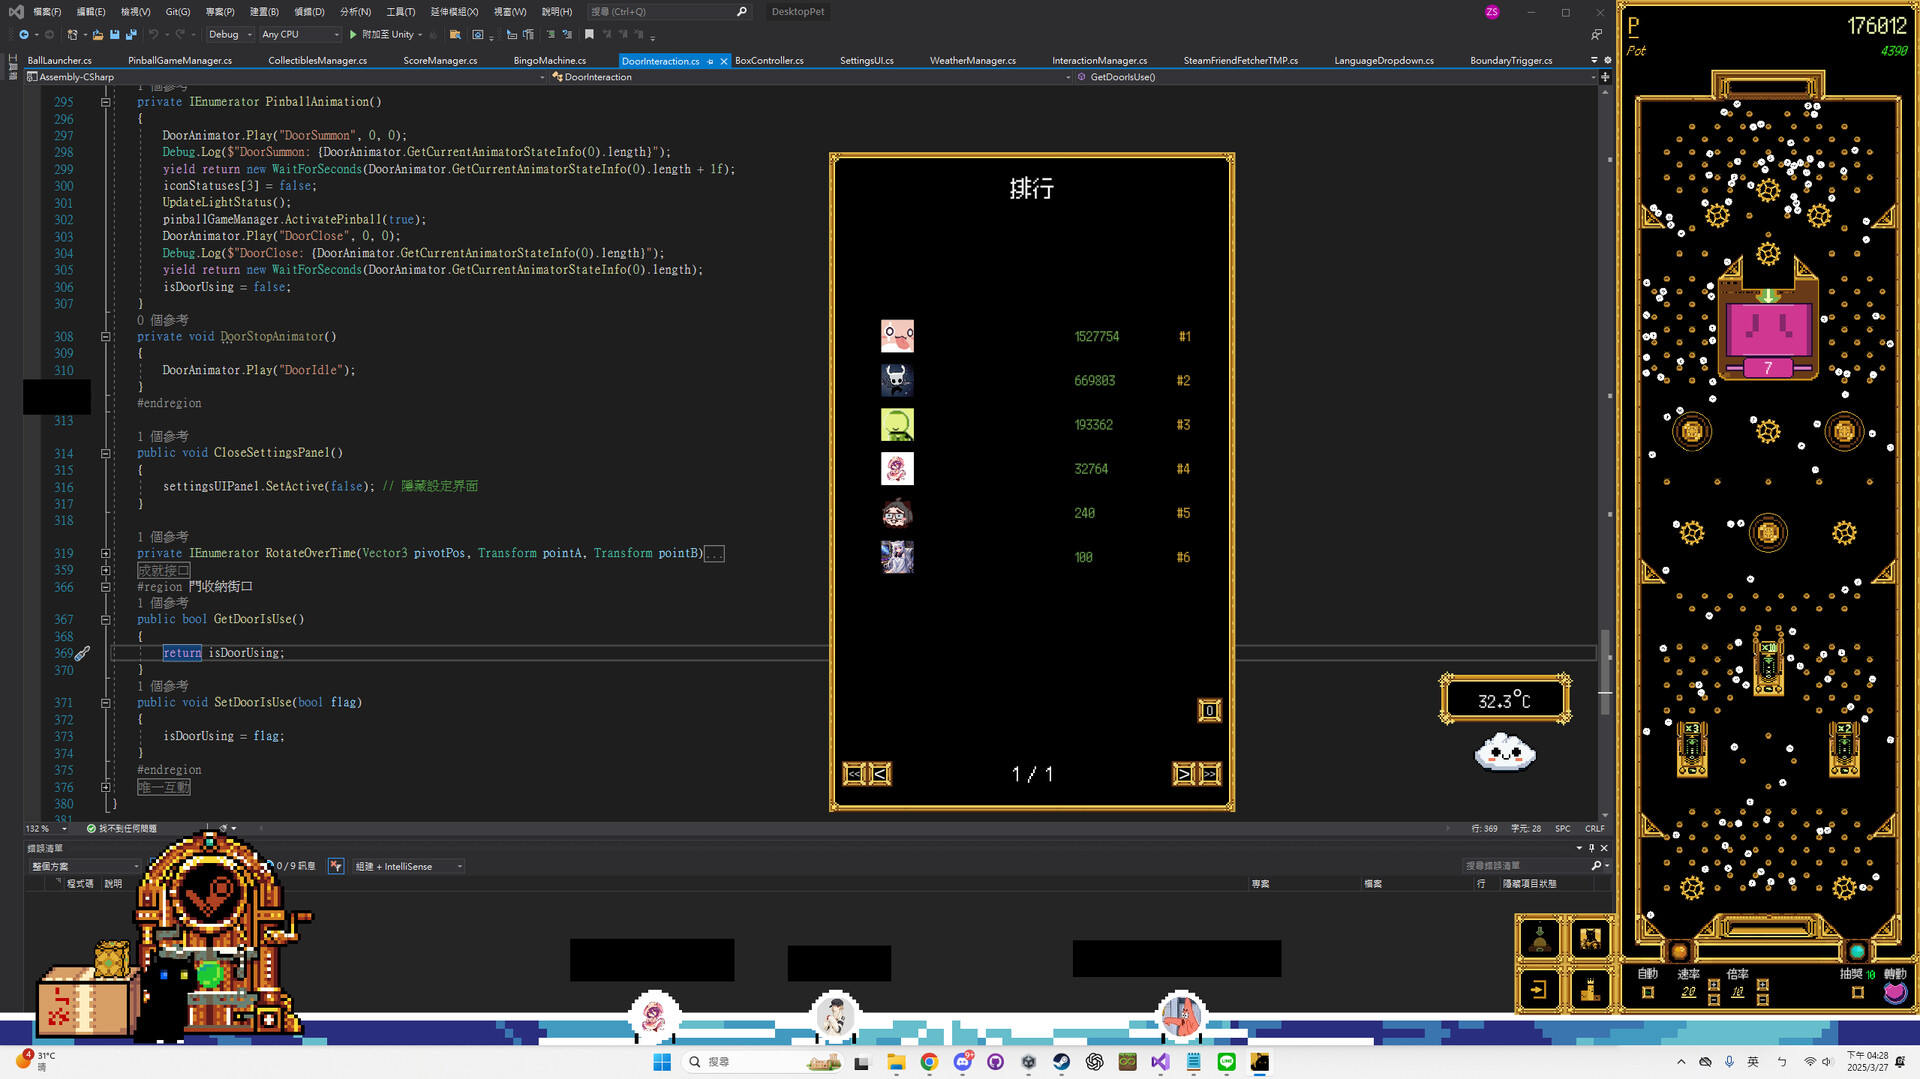Click the exit arrow icon in game panel

(x=1539, y=990)
